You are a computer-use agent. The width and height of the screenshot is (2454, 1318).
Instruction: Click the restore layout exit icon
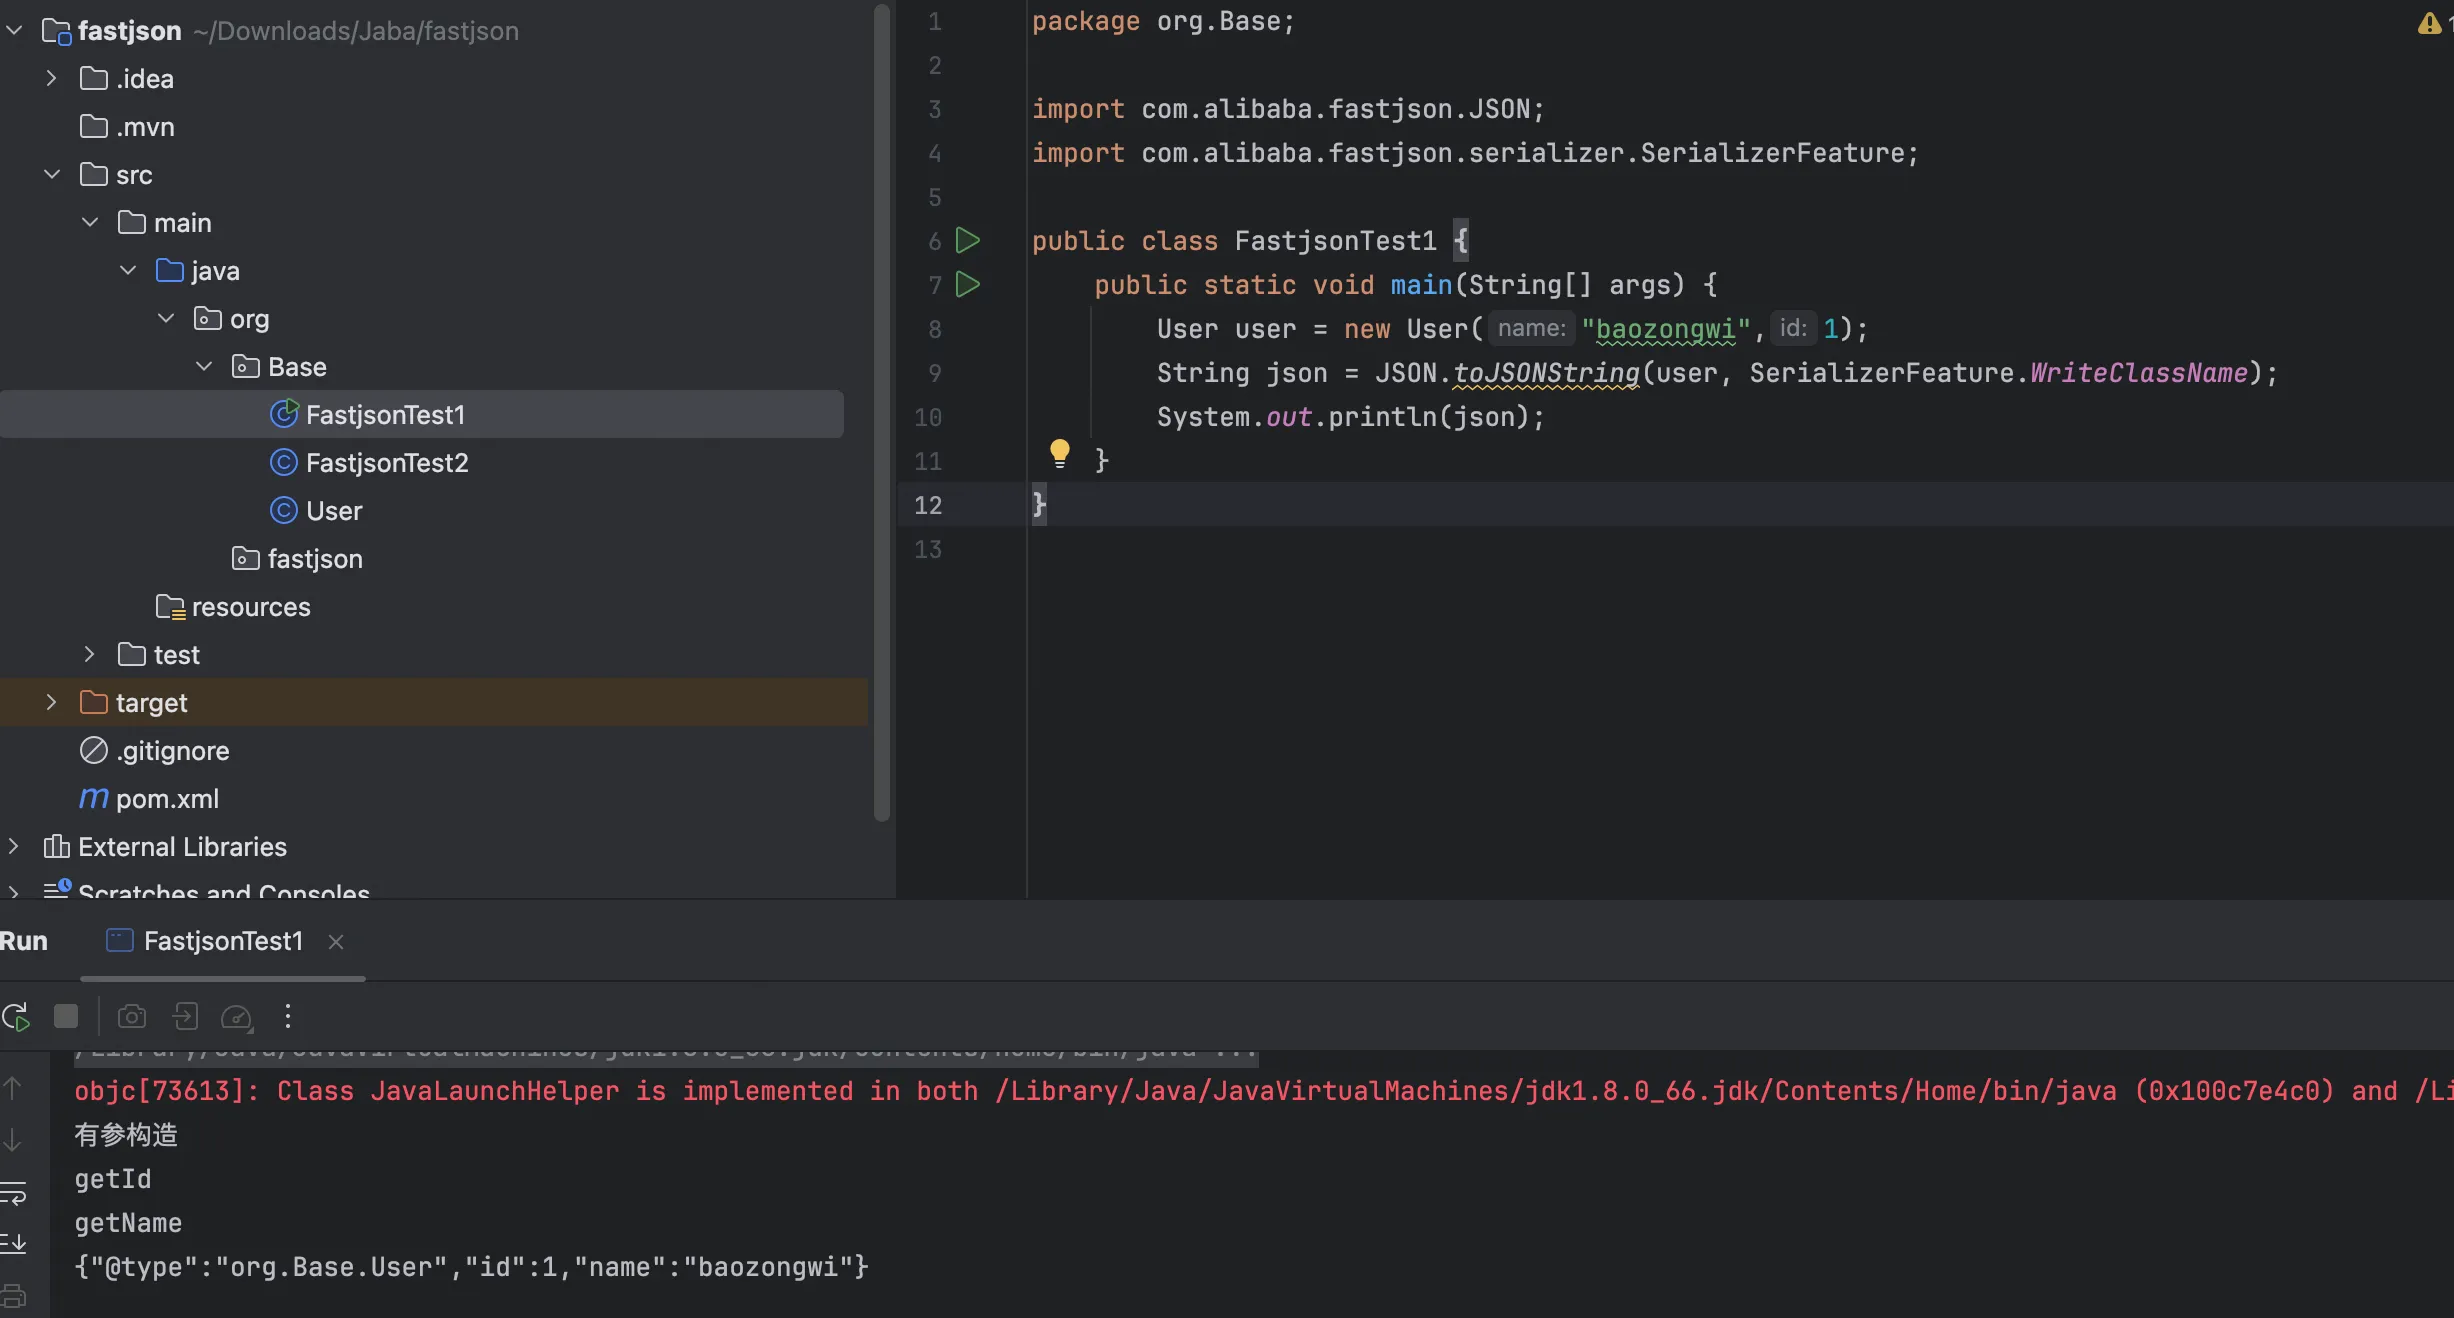click(x=185, y=1017)
